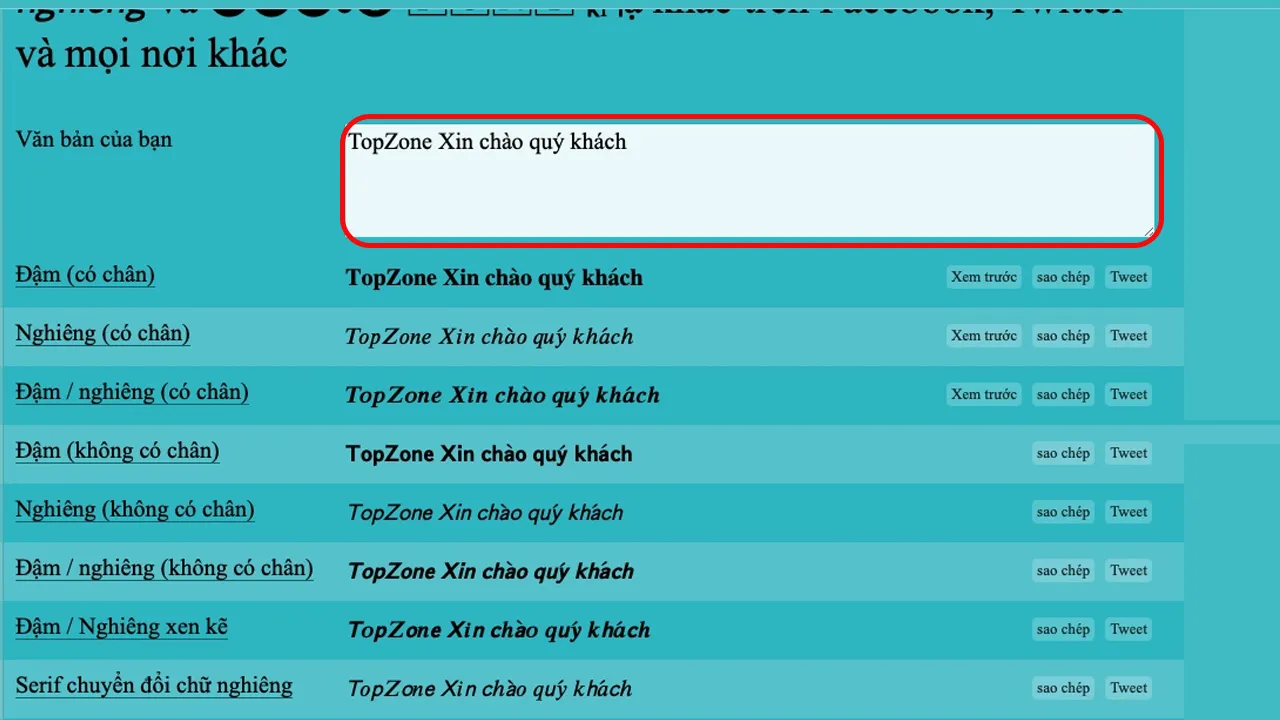Open the "Đậm / Nghiêng xen kẽ" link
Screen dimensions: 1280x720
click(121, 627)
